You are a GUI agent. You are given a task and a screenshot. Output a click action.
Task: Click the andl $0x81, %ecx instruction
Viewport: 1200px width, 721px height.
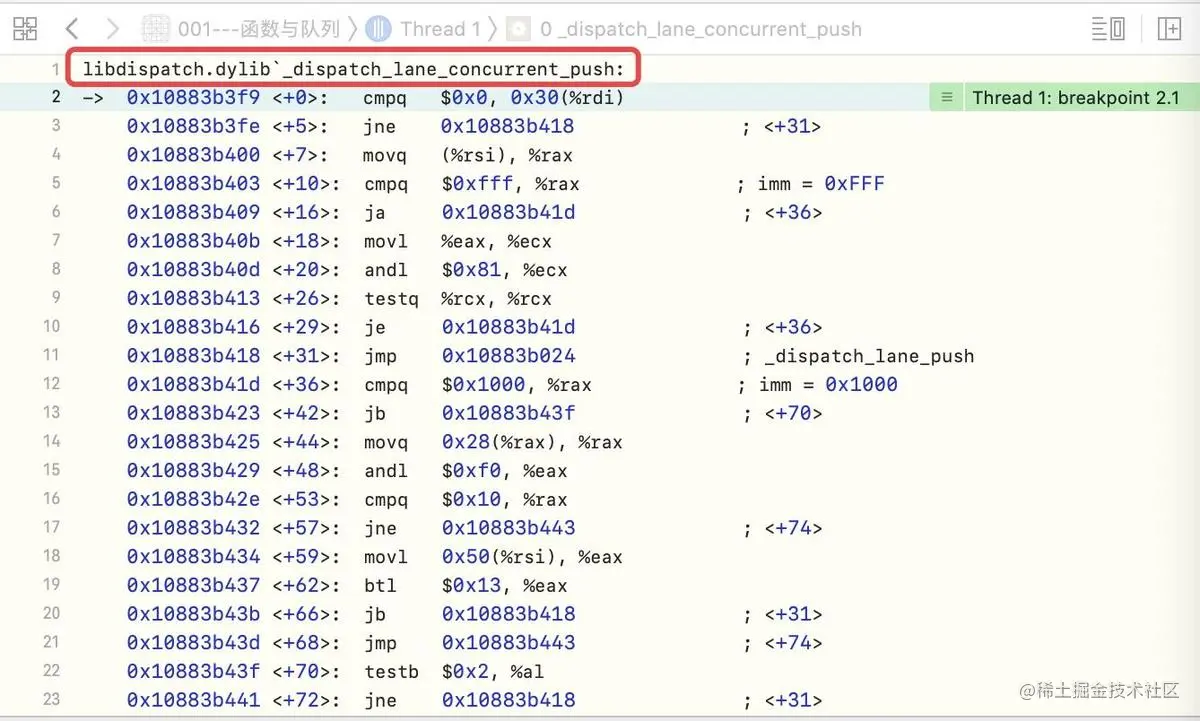(465, 270)
